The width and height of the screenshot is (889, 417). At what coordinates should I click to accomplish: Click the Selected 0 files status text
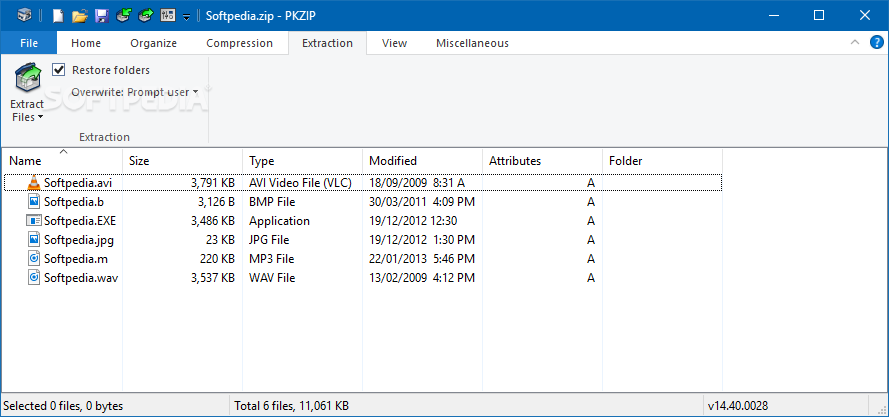click(x=63, y=406)
